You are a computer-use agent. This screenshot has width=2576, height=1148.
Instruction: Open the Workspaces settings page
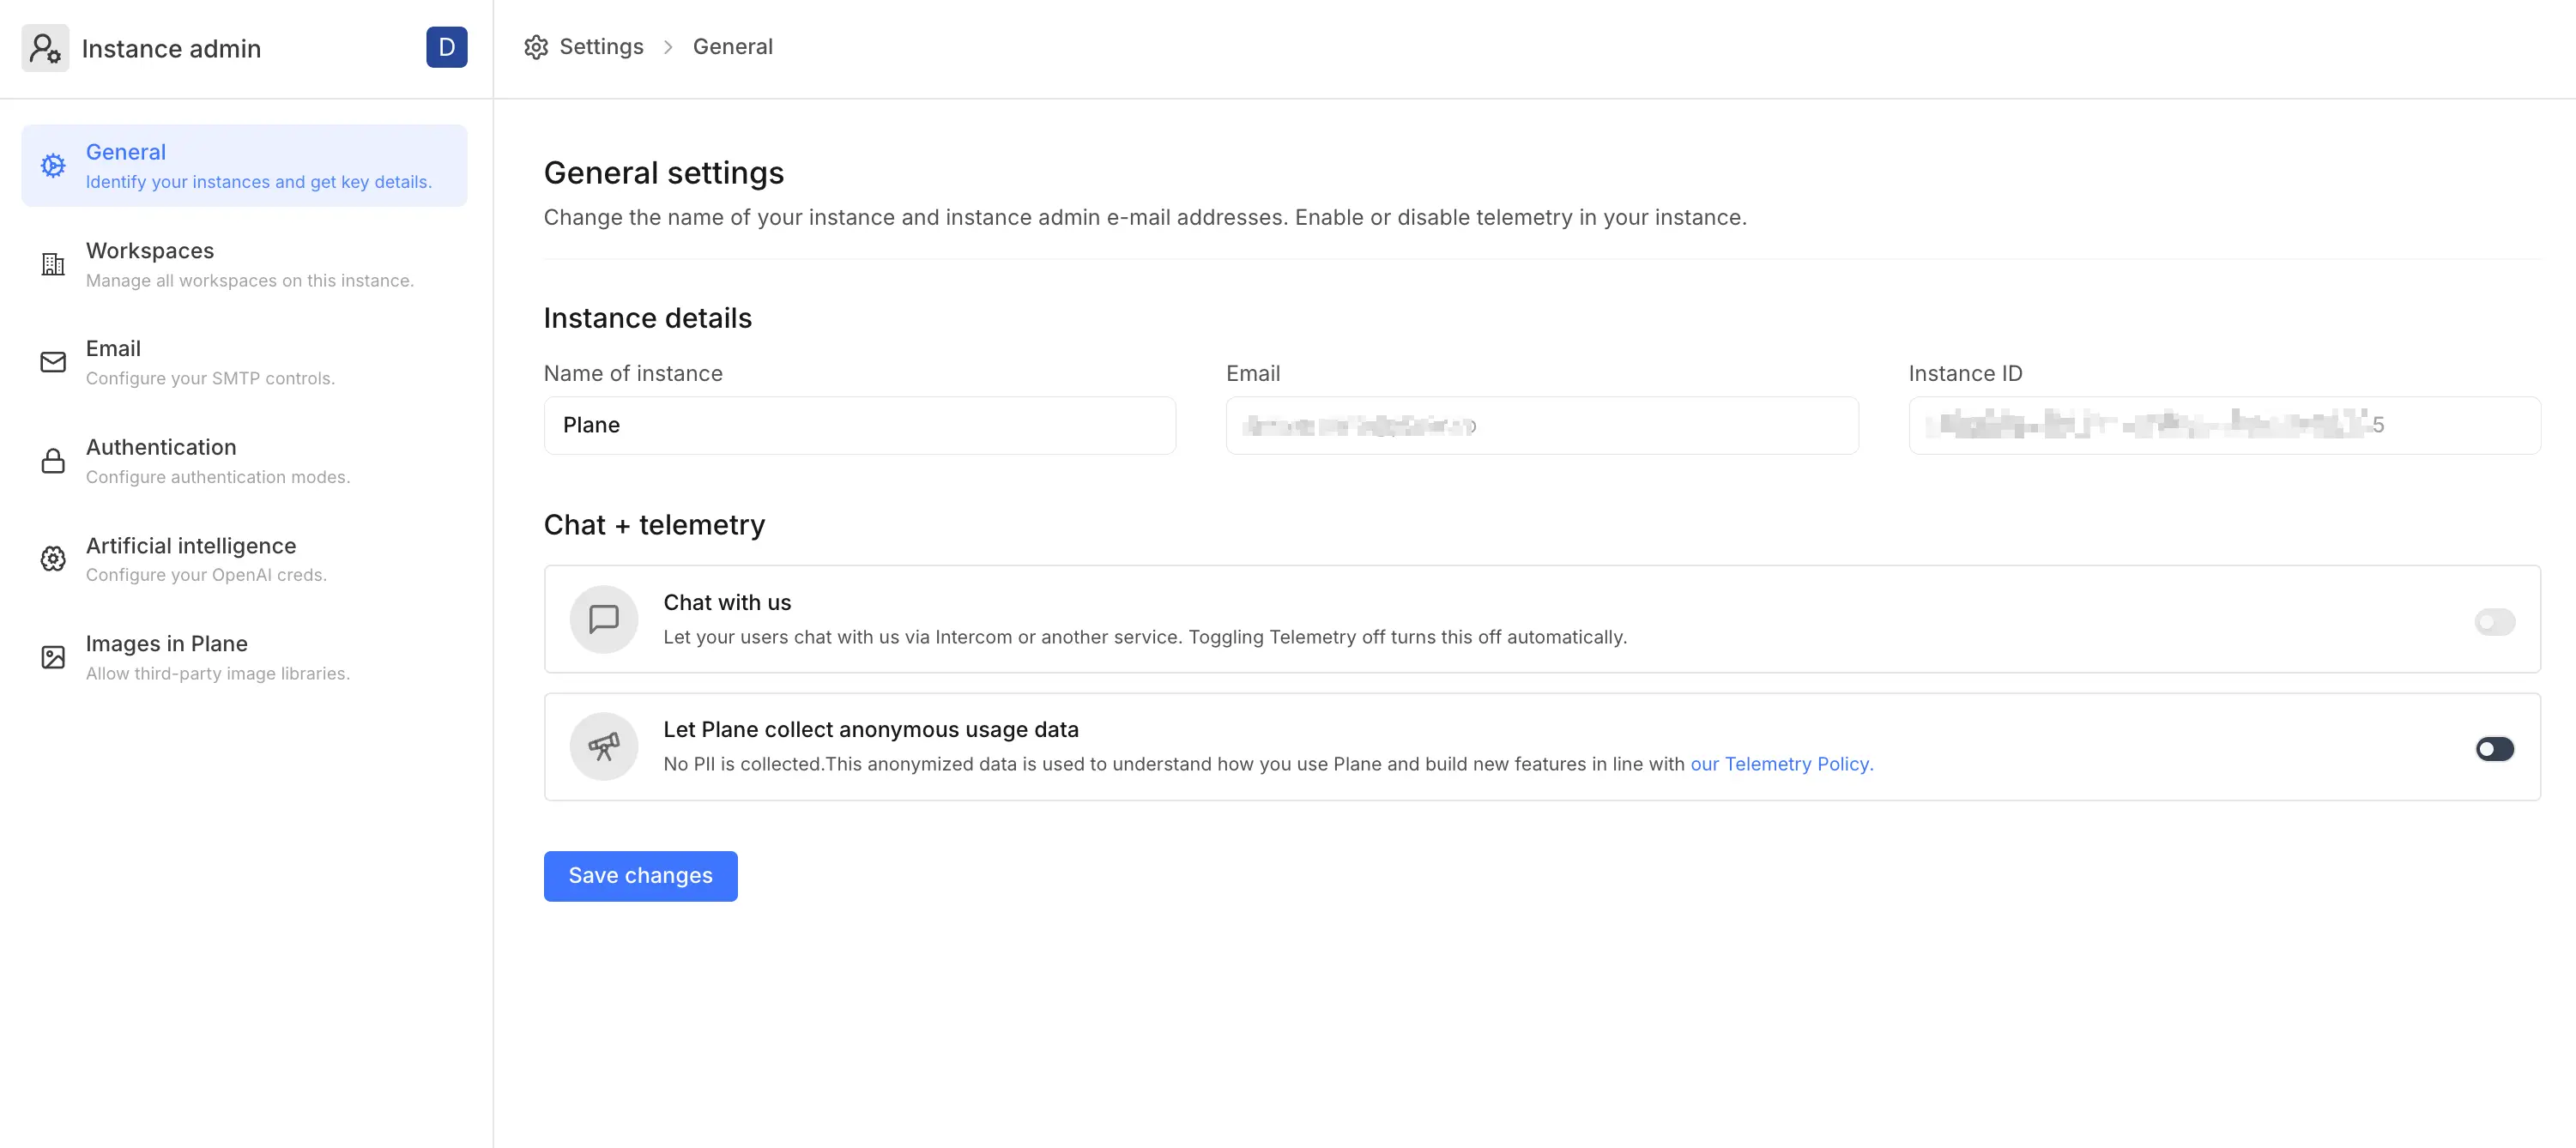pos(150,251)
